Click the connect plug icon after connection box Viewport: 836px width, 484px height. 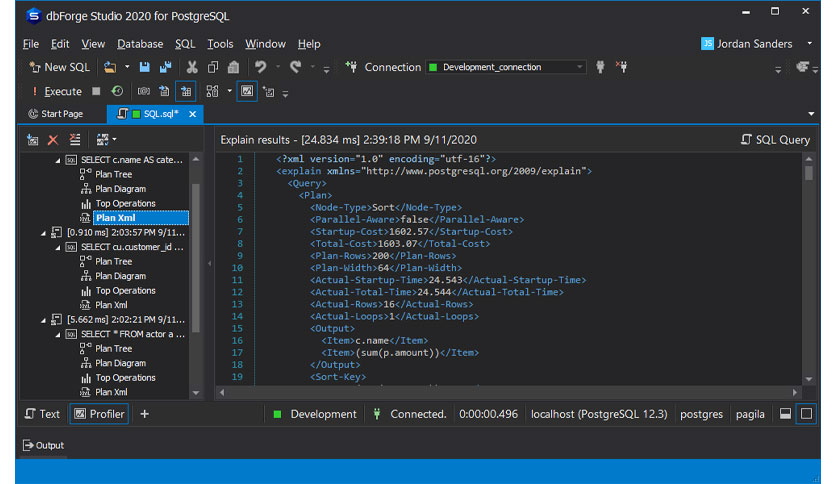(x=600, y=67)
